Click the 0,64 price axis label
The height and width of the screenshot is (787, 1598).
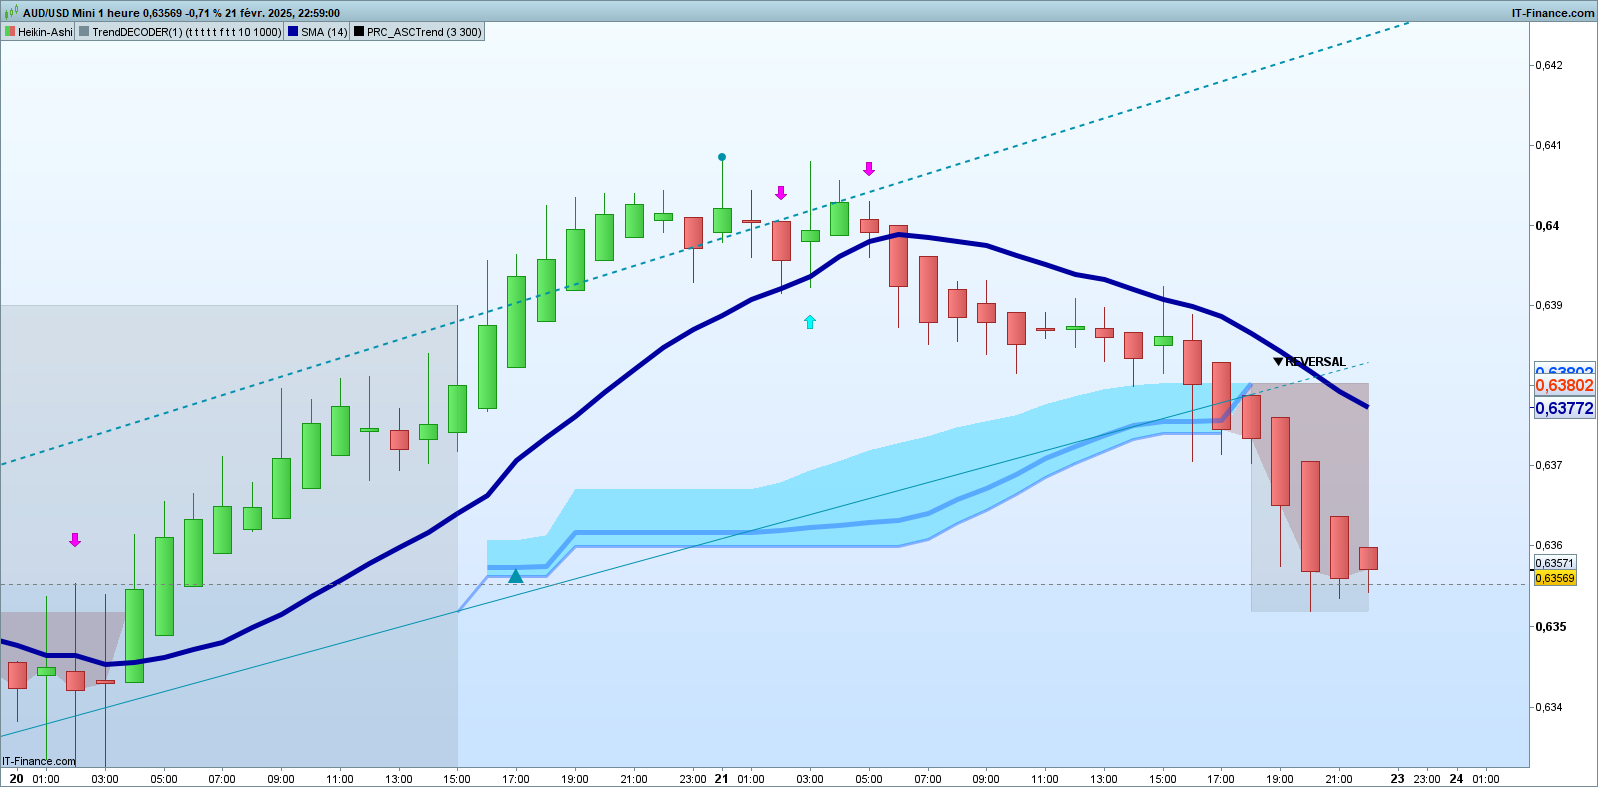[1547, 225]
